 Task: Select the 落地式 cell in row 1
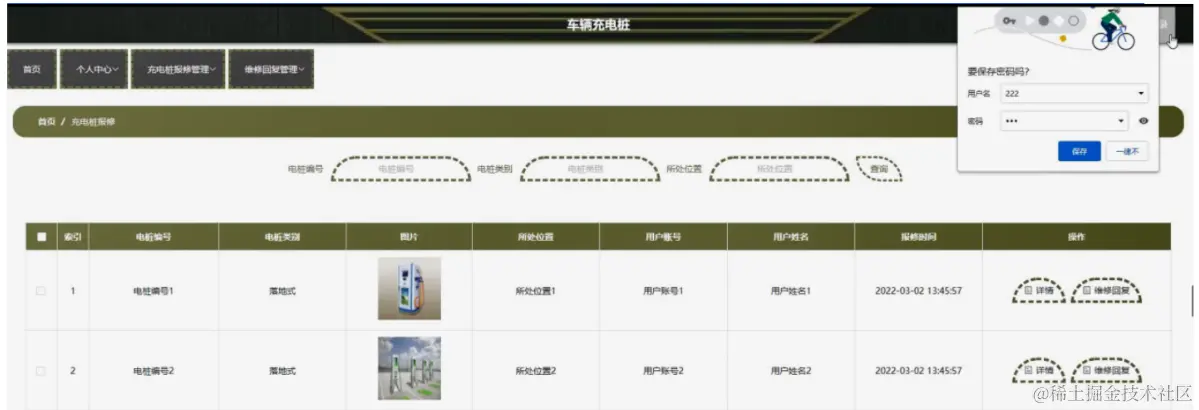[282, 291]
